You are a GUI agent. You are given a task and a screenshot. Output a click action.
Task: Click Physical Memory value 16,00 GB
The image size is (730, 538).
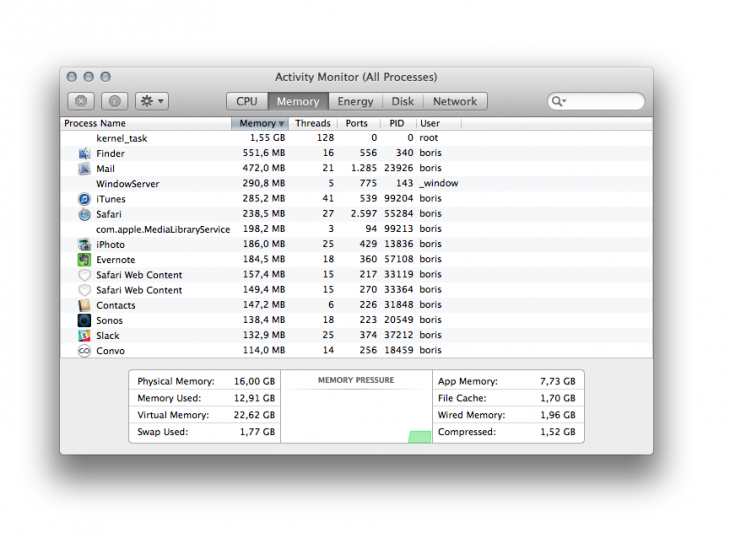(x=254, y=381)
